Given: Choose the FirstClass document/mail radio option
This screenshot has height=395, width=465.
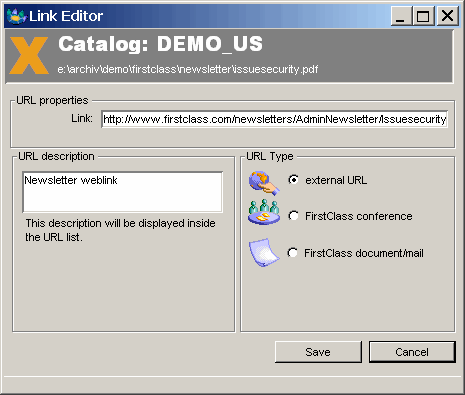Looking at the screenshot, I should tap(292, 253).
